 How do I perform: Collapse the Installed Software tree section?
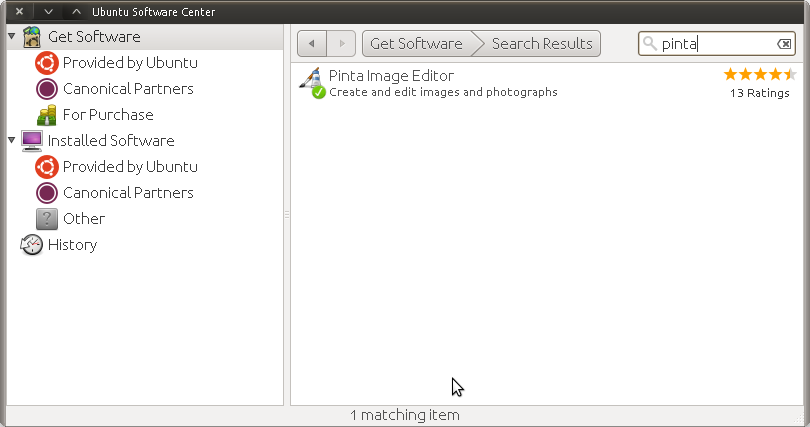click(x=11, y=140)
